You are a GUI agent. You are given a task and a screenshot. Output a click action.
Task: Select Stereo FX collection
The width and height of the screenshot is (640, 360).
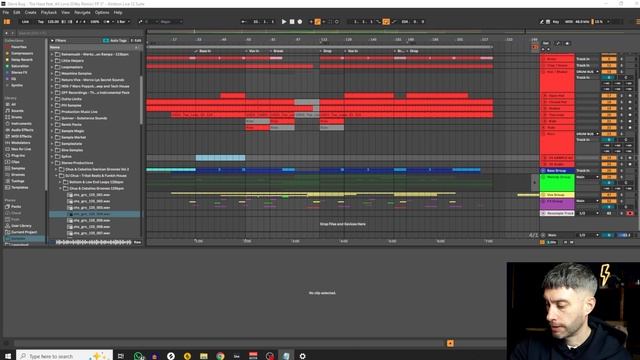[19, 72]
